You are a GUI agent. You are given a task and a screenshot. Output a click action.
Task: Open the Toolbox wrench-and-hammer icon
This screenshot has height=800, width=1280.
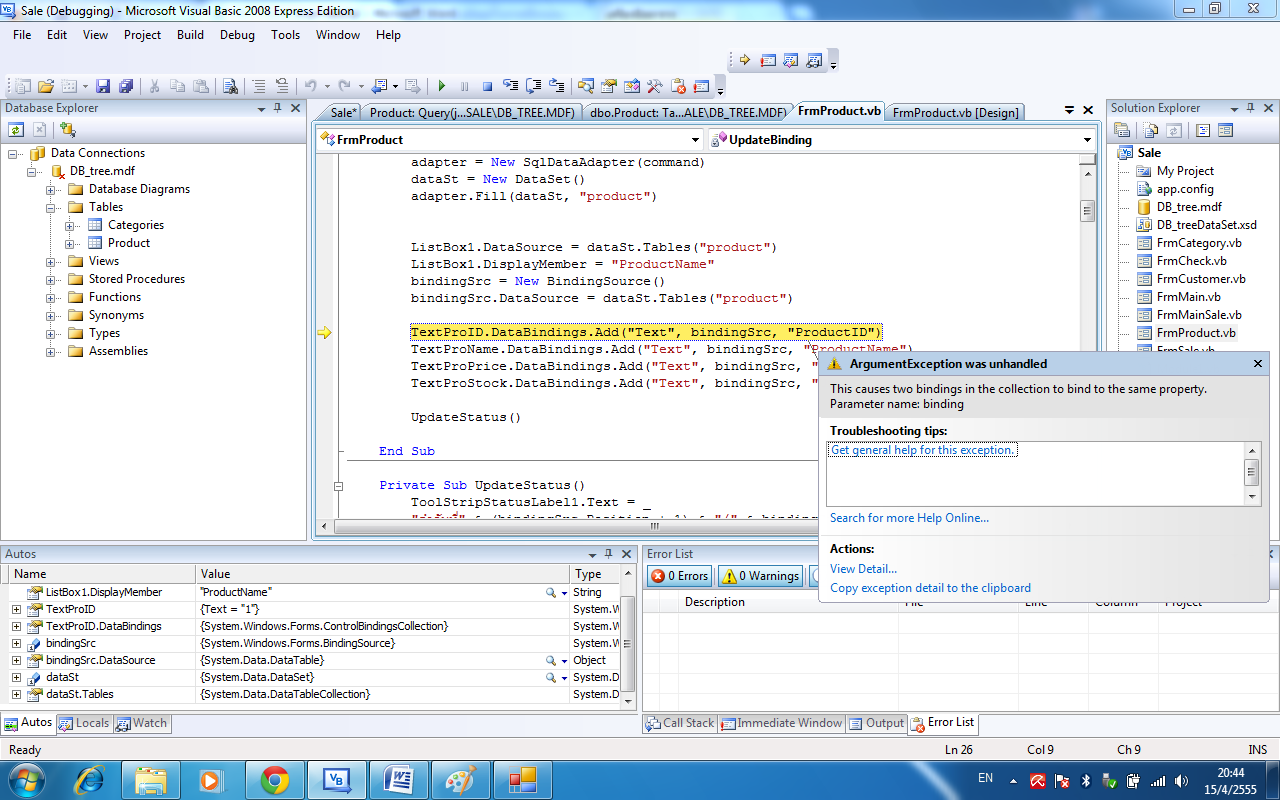pos(654,86)
